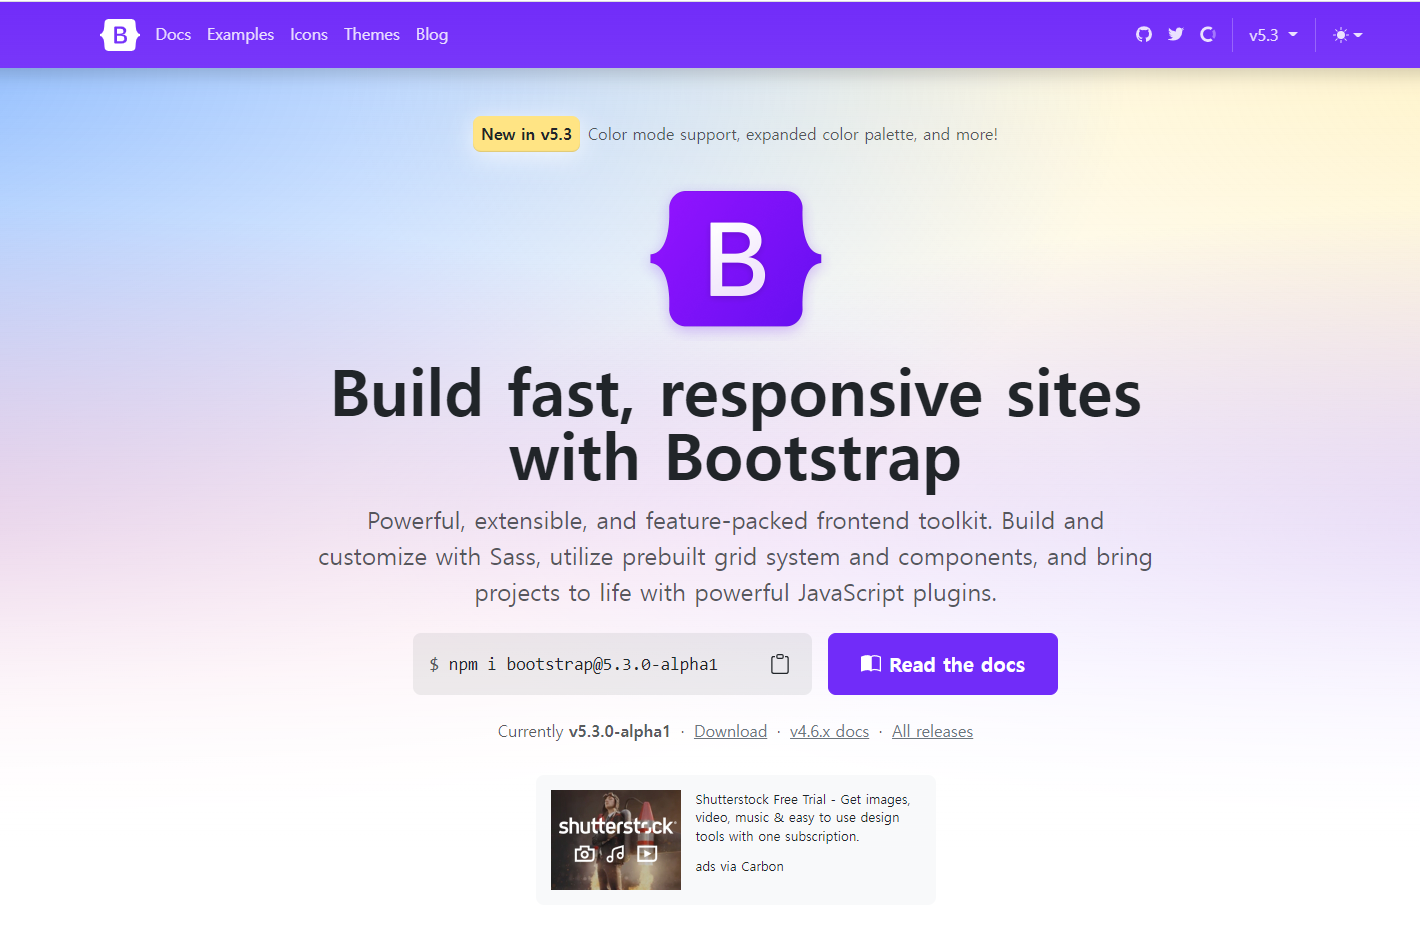Click the Currently v5.3.0-alpha1 text
Viewport: 1420px width, 930px height.
tap(584, 732)
